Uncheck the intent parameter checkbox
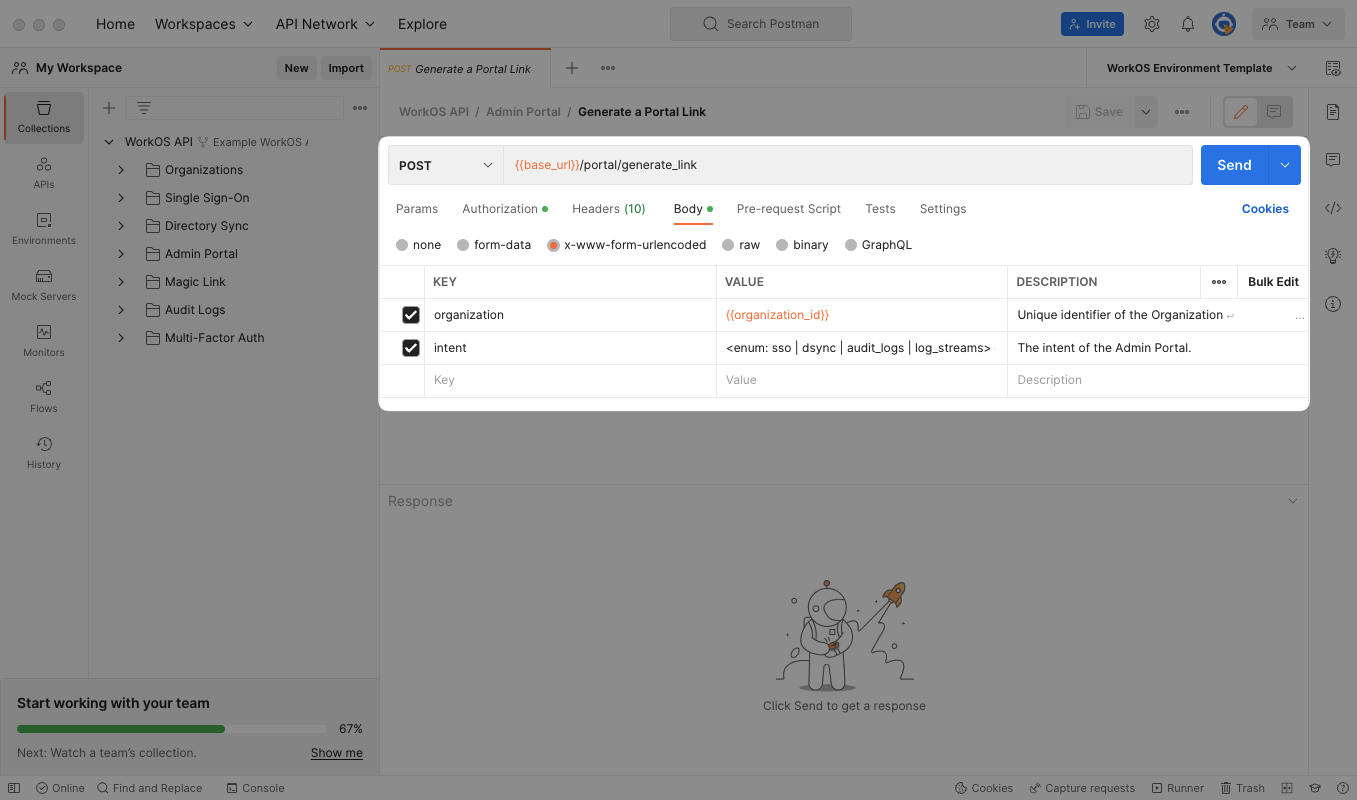Image resolution: width=1357 pixels, height=800 pixels. tap(411, 348)
